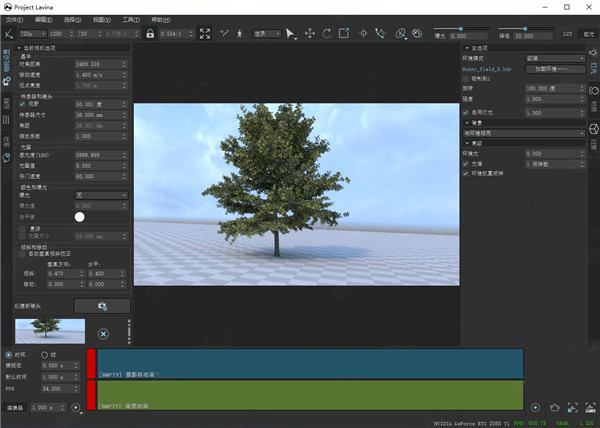Click the fit-to-view expand arrows icon

point(205,33)
